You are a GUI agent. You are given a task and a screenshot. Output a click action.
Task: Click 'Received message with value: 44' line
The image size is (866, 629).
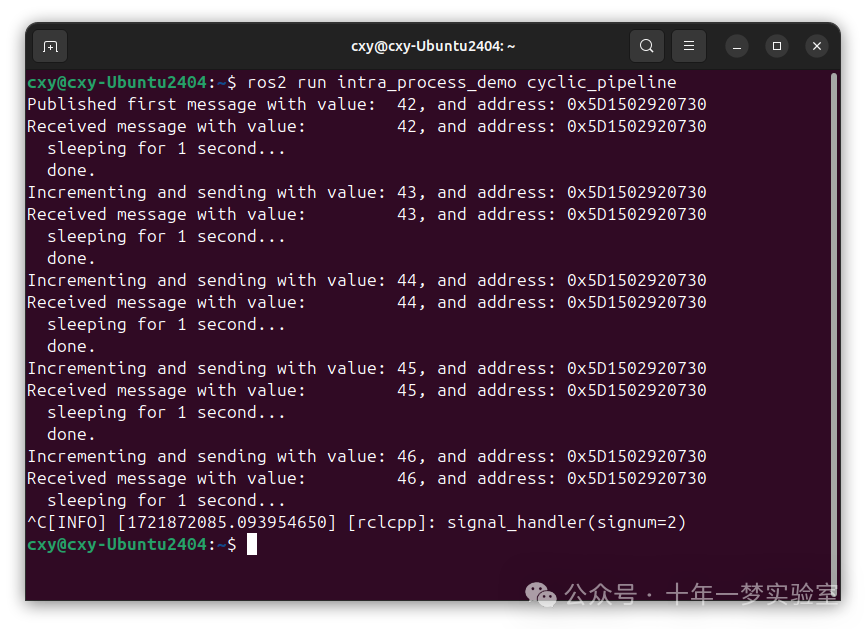coord(367,303)
